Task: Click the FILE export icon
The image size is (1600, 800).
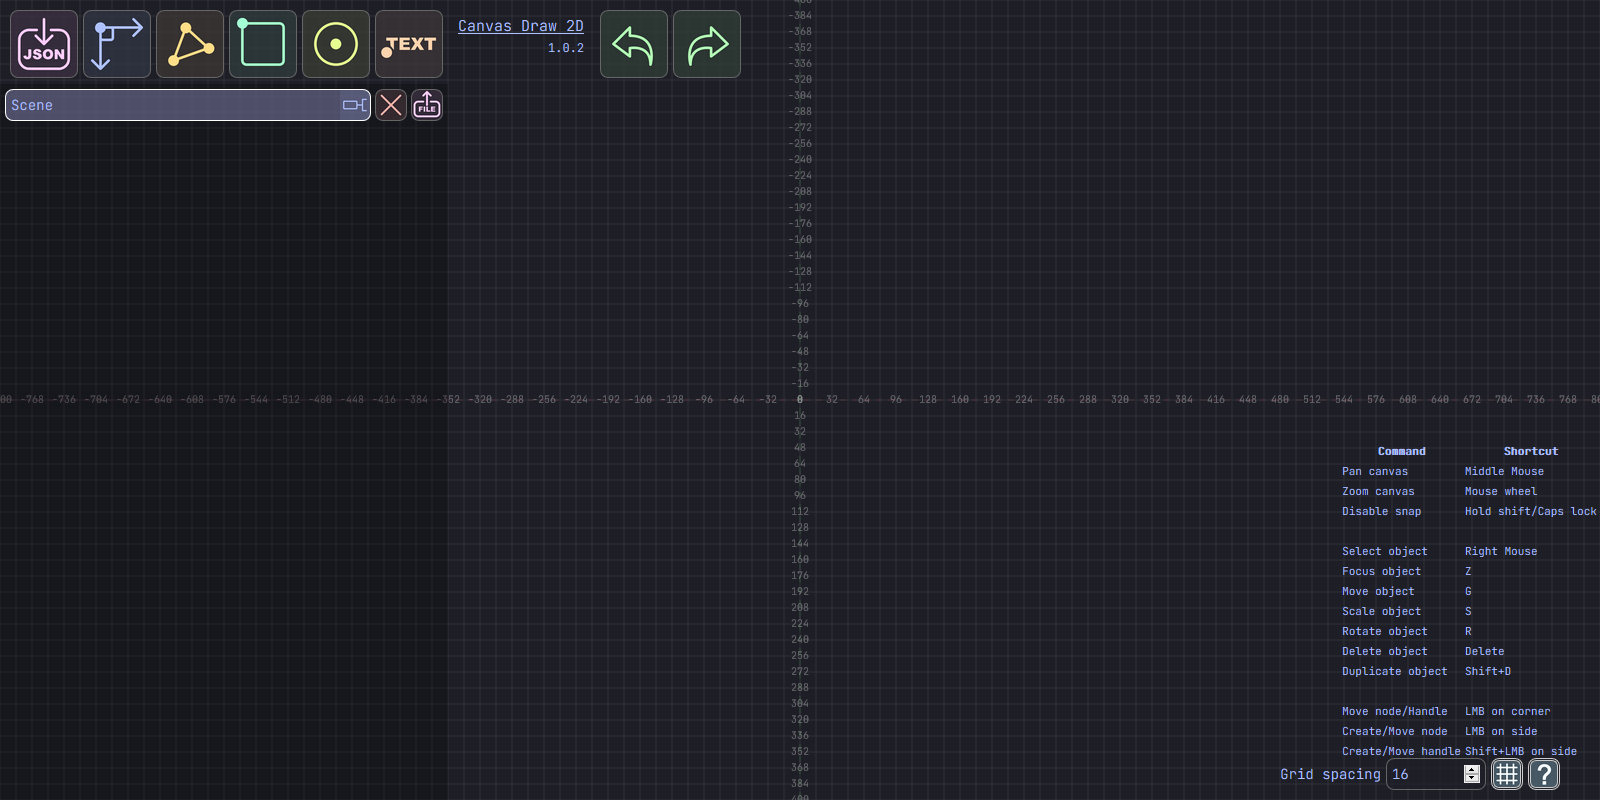Action: [427, 105]
